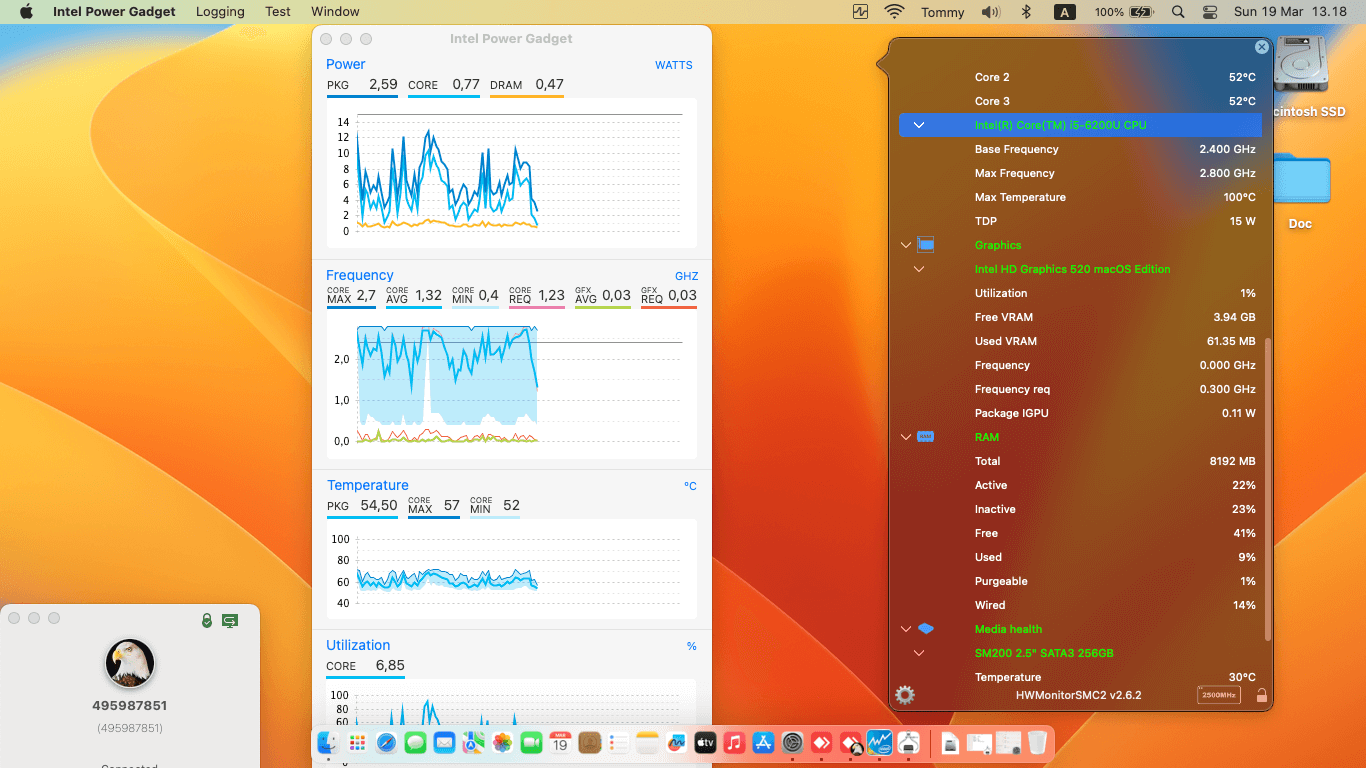Collapse the Graphics section chevron
1366x768 pixels.
click(x=906, y=245)
